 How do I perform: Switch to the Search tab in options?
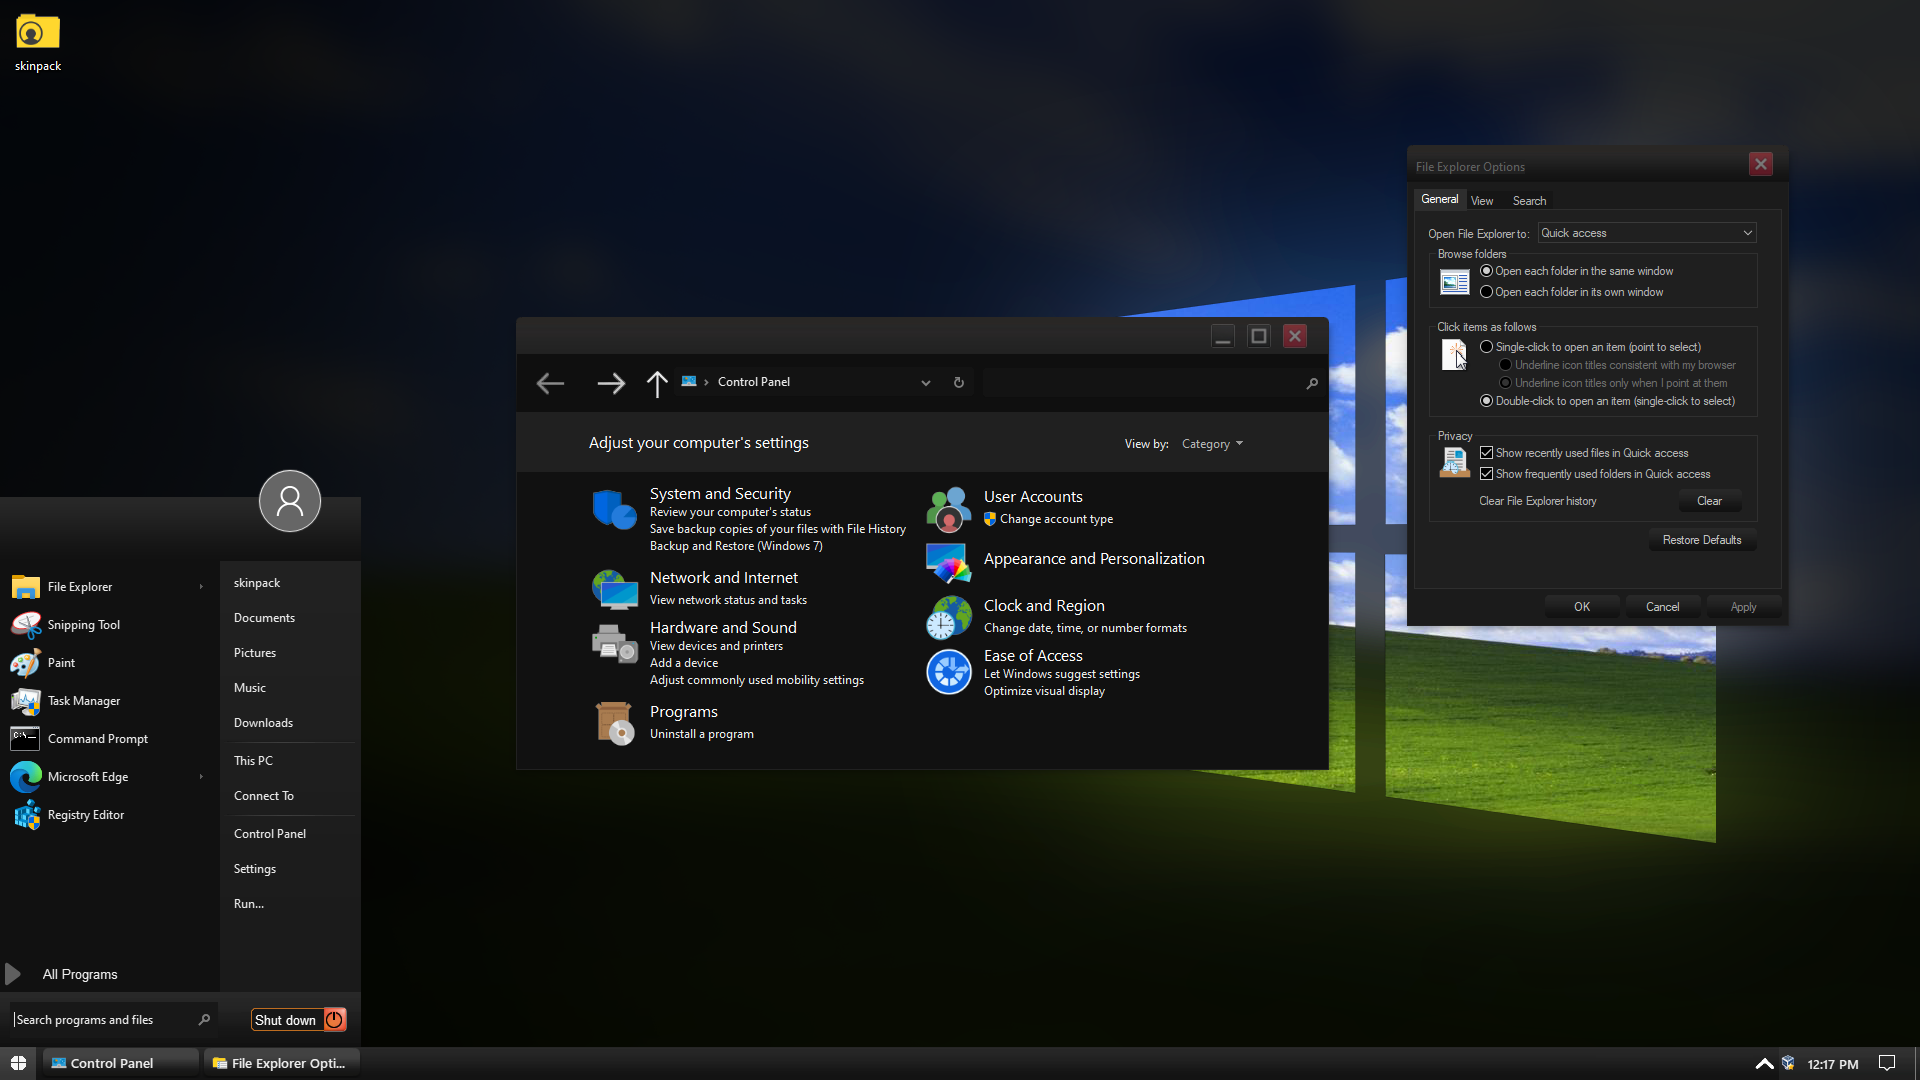click(x=1528, y=201)
